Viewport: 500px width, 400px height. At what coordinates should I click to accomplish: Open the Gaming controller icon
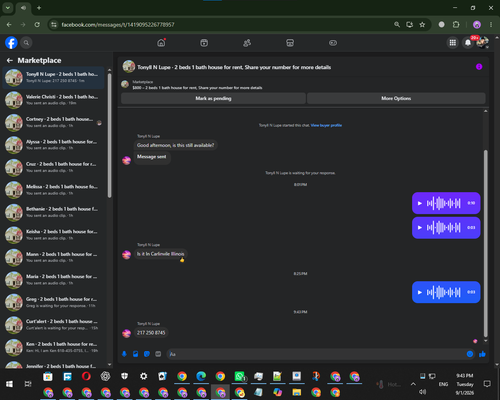point(333,43)
